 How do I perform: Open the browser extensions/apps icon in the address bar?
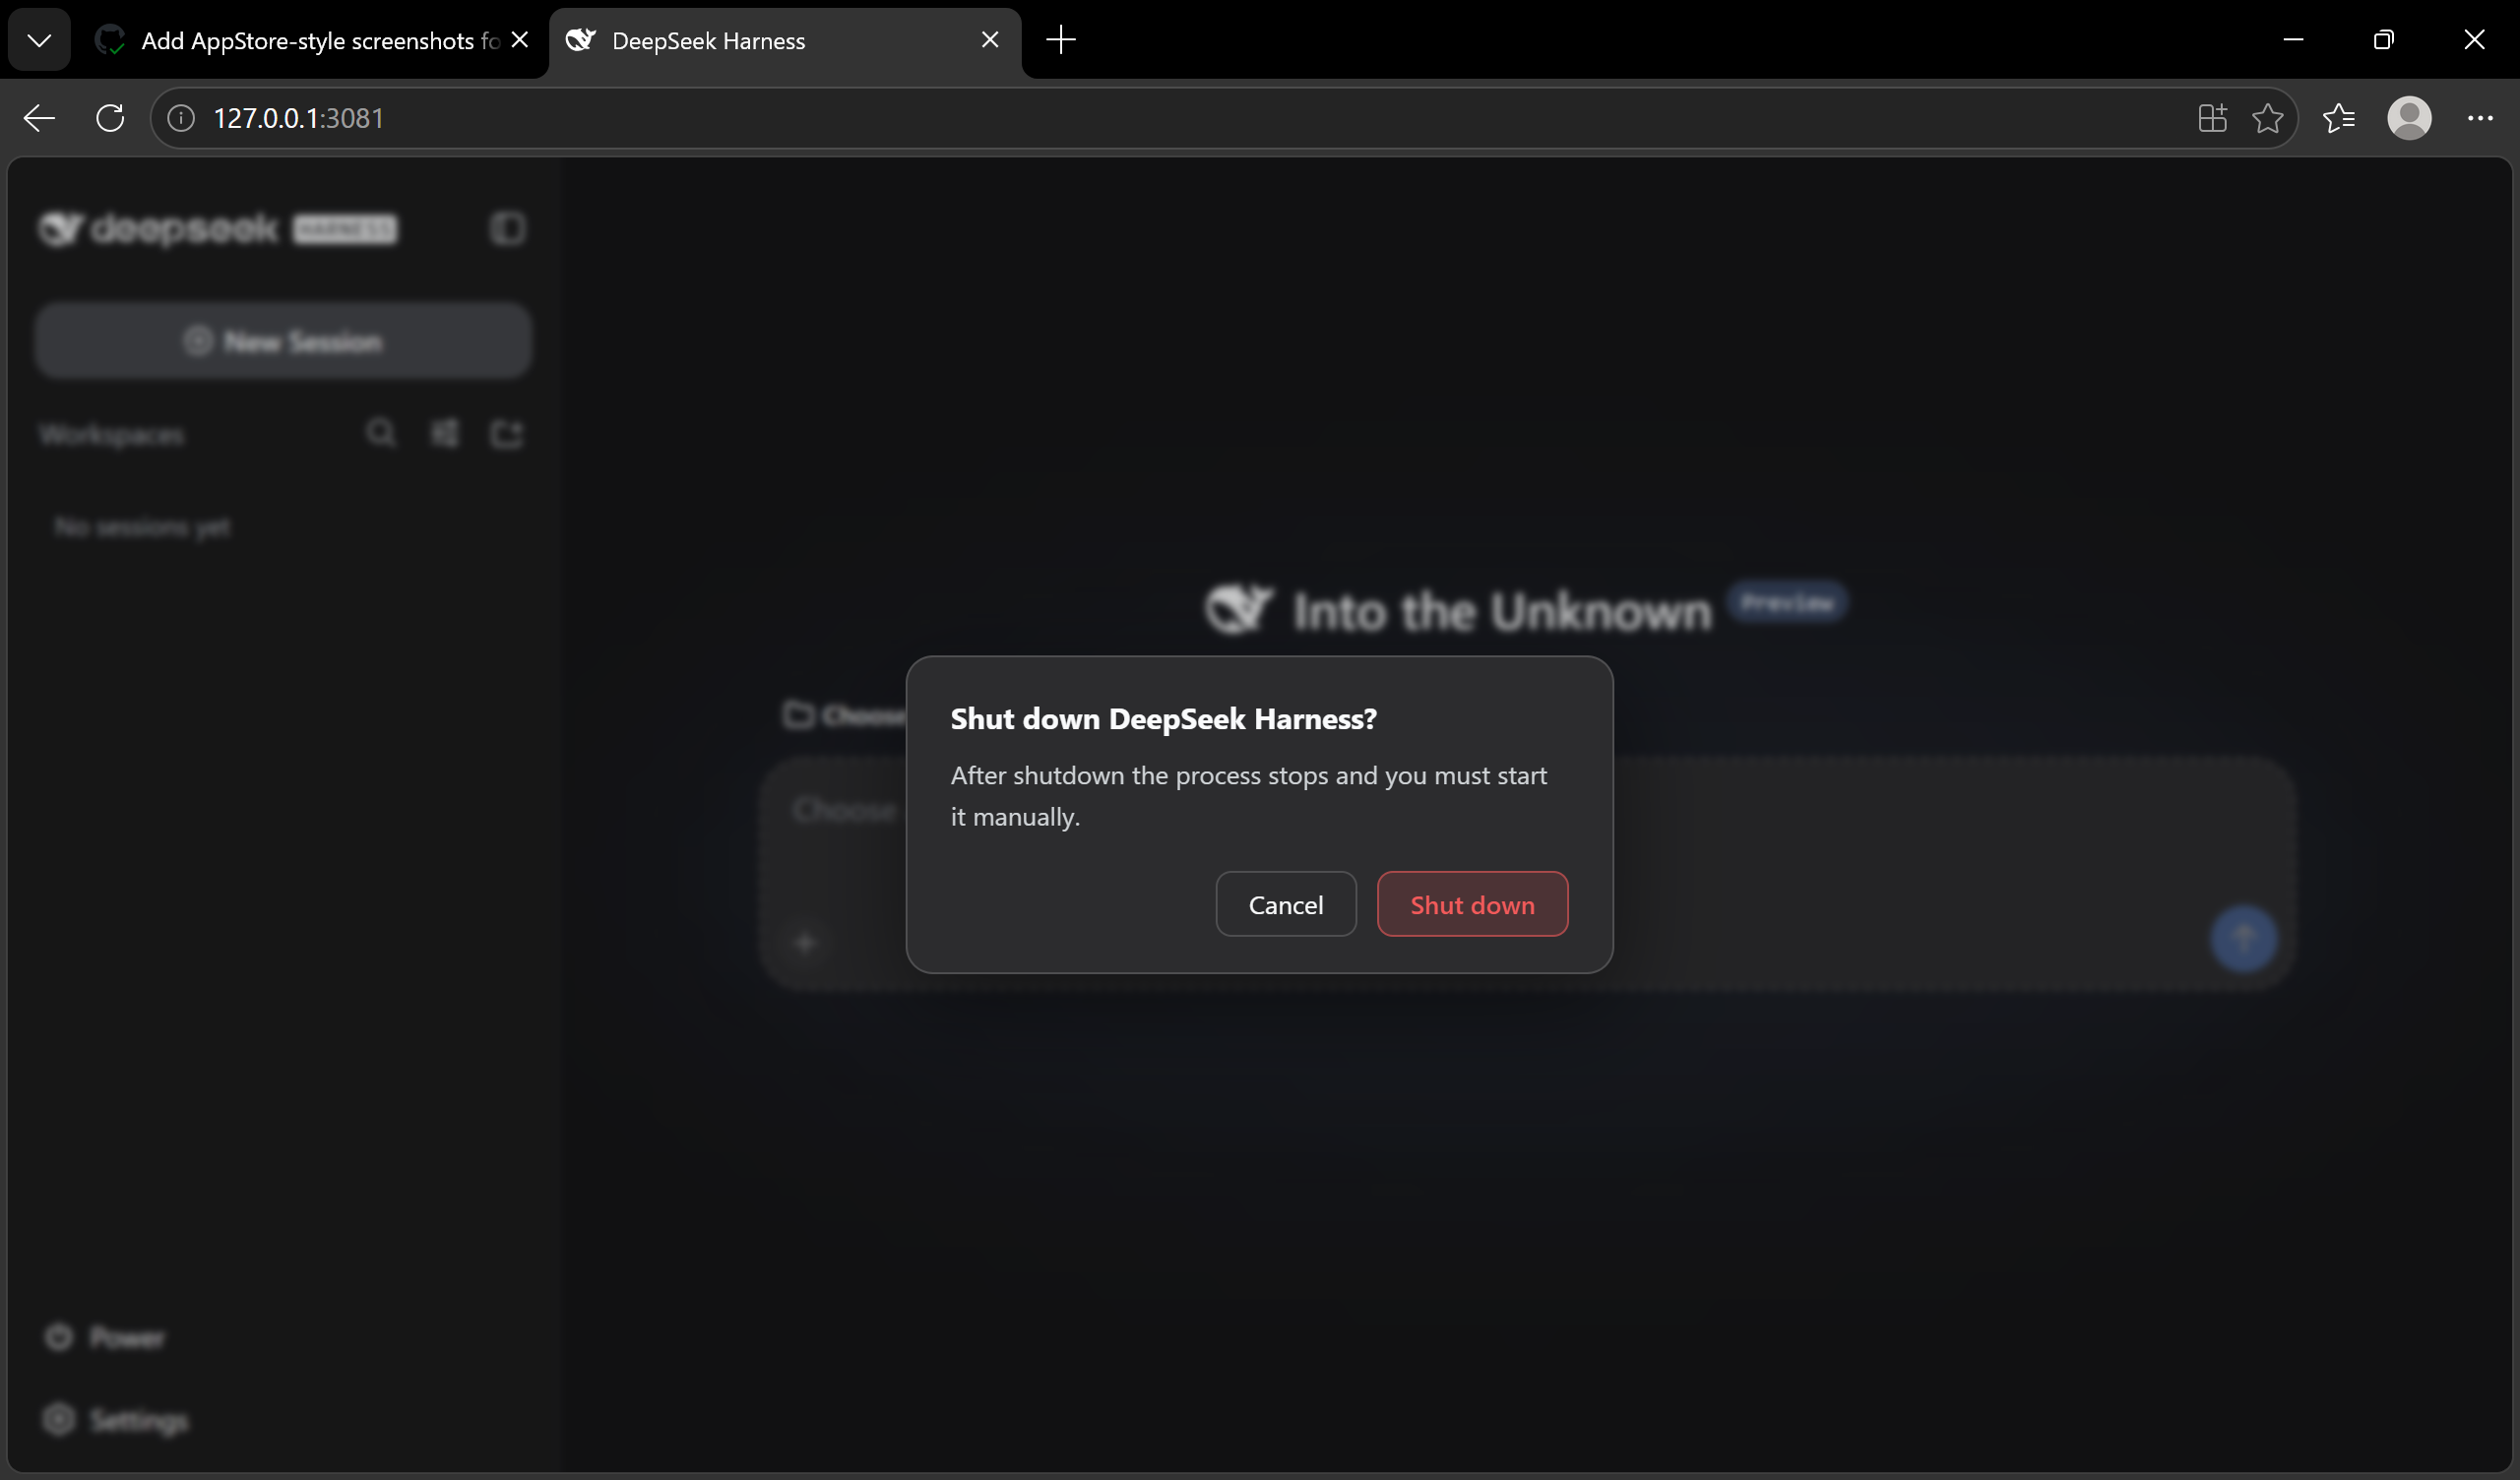click(x=2212, y=118)
